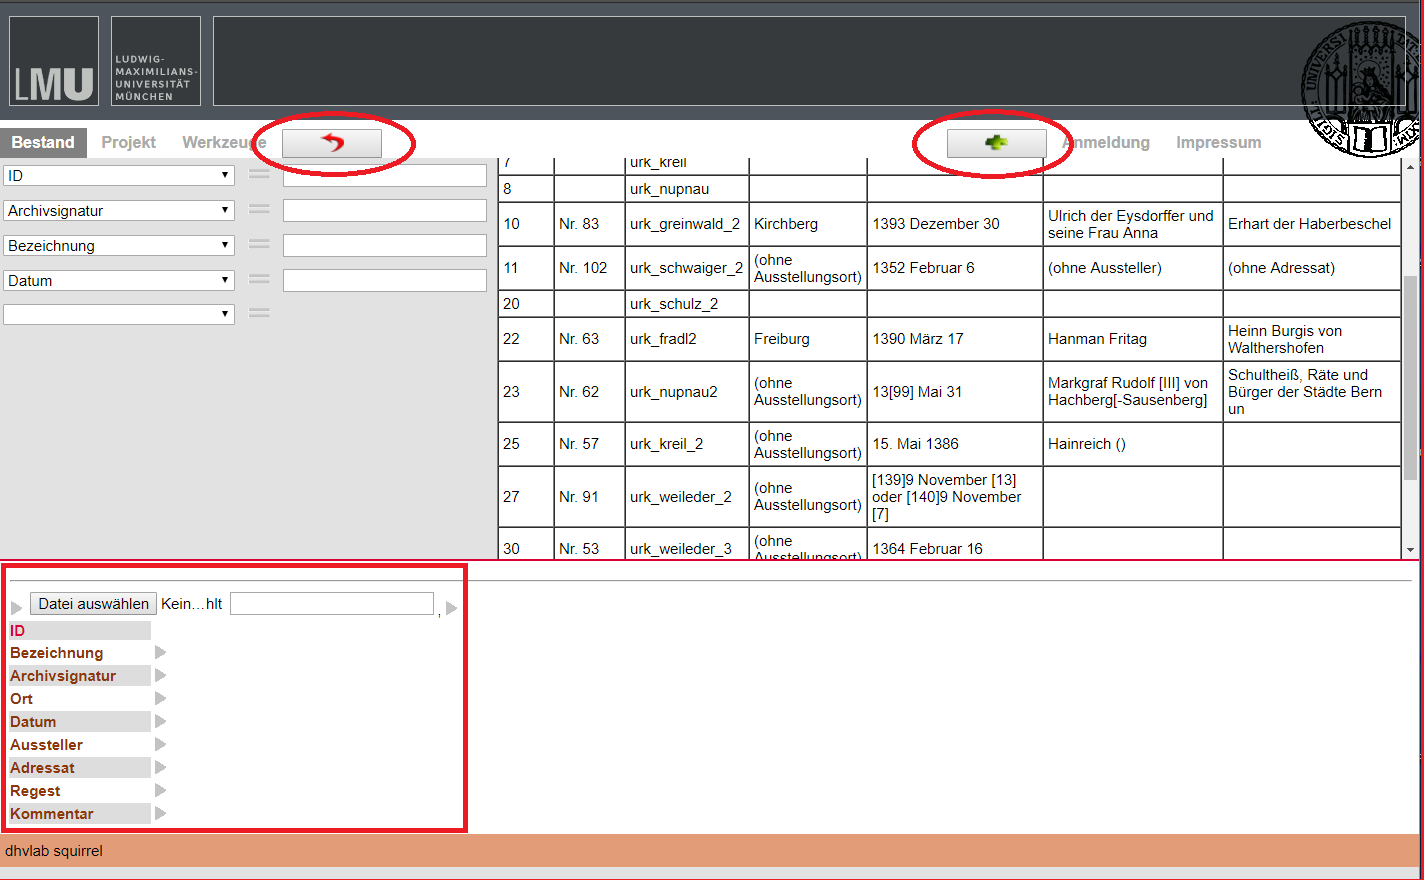1424x880 pixels.
Task: Select the Bestand tab
Action: pos(43,142)
